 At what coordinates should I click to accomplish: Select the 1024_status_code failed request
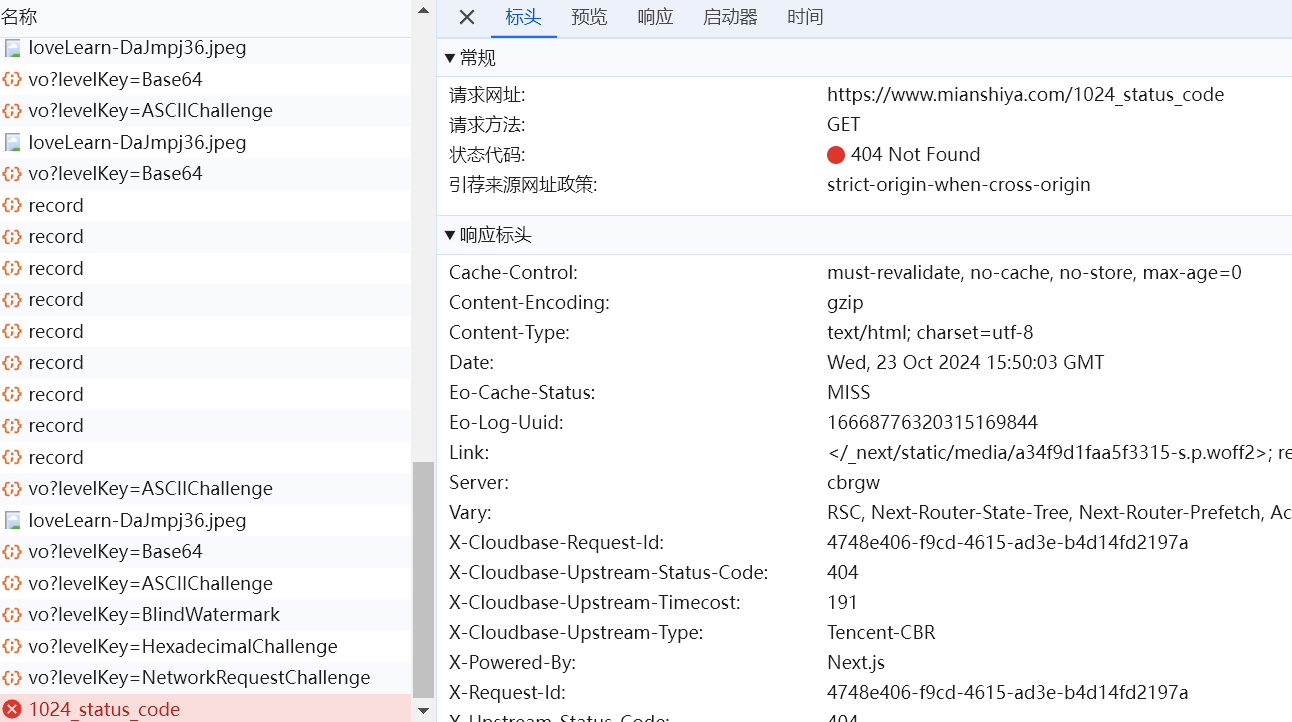[x=104, y=709]
